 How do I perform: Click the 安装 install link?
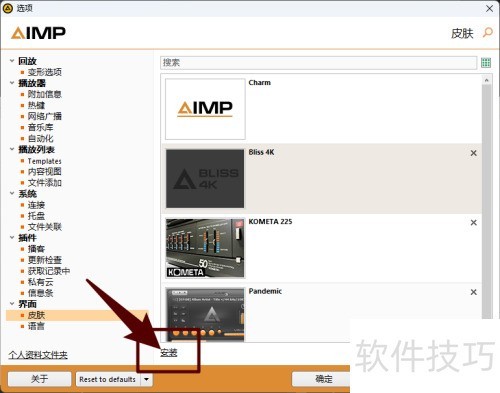click(x=169, y=353)
